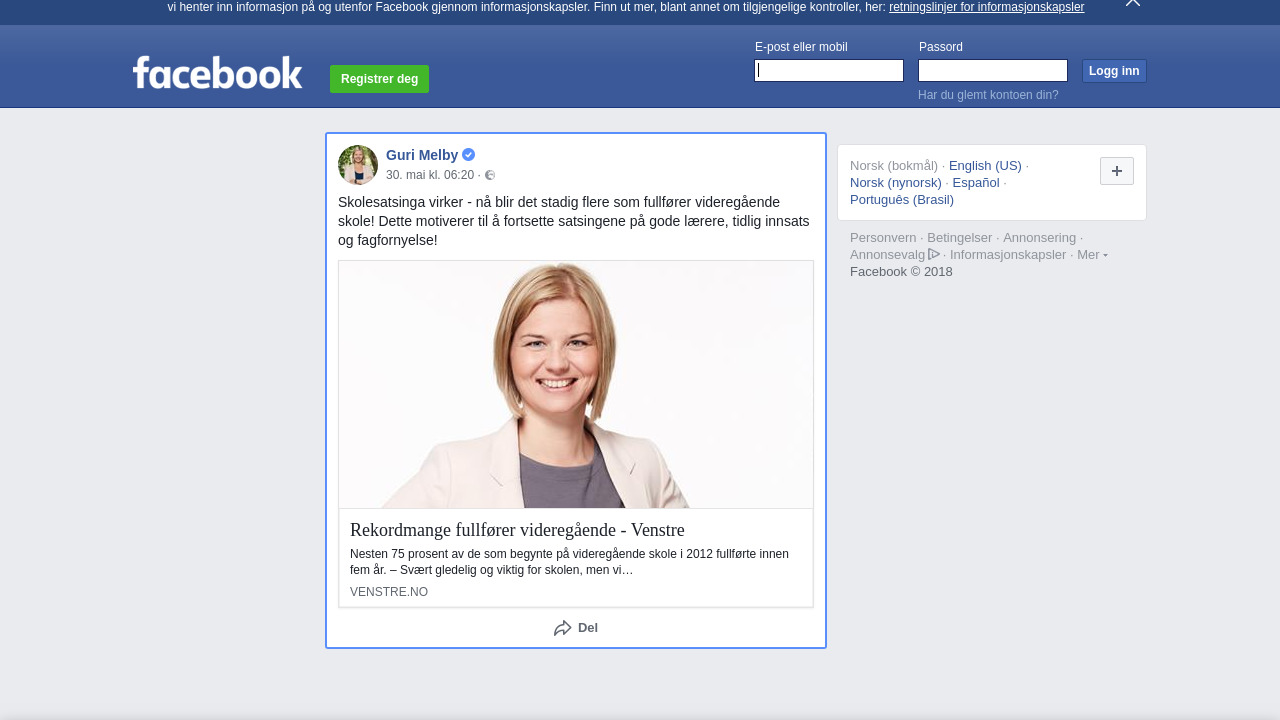Click the AdChoices triangle icon

coord(934,254)
